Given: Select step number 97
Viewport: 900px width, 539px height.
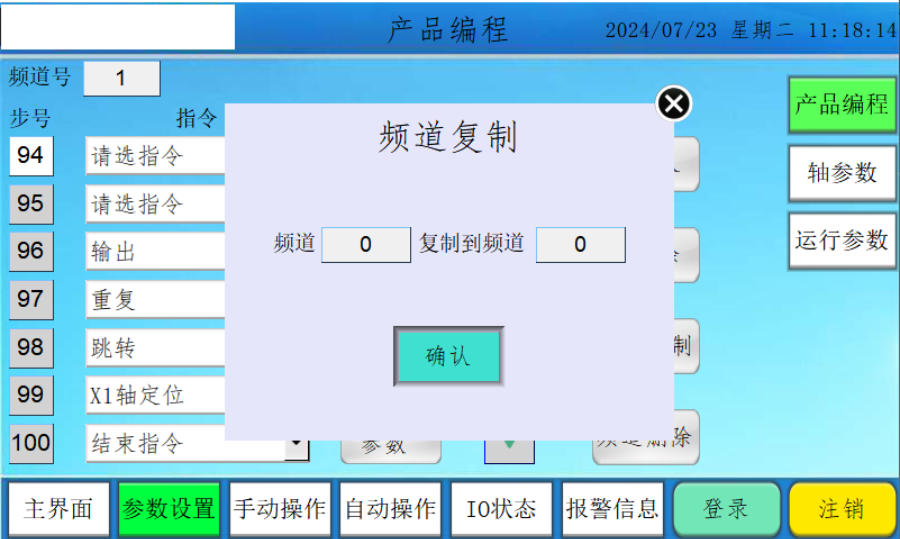Looking at the screenshot, I should click(x=31, y=299).
